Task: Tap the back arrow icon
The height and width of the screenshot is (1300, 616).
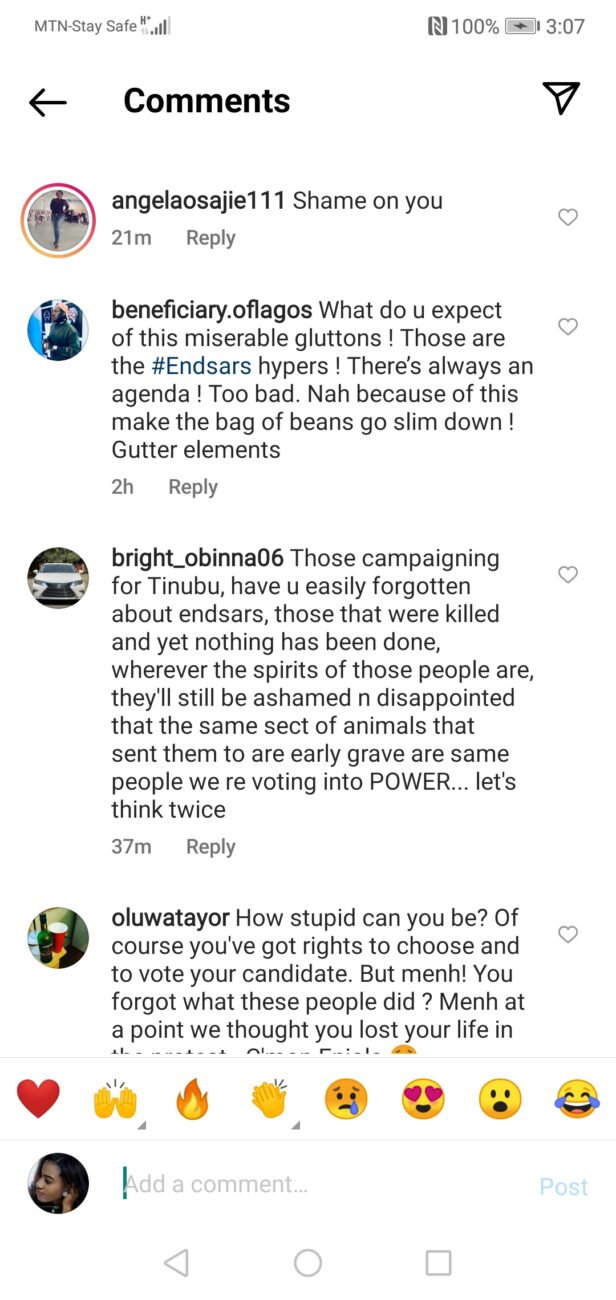Action: pyautogui.click(x=48, y=101)
